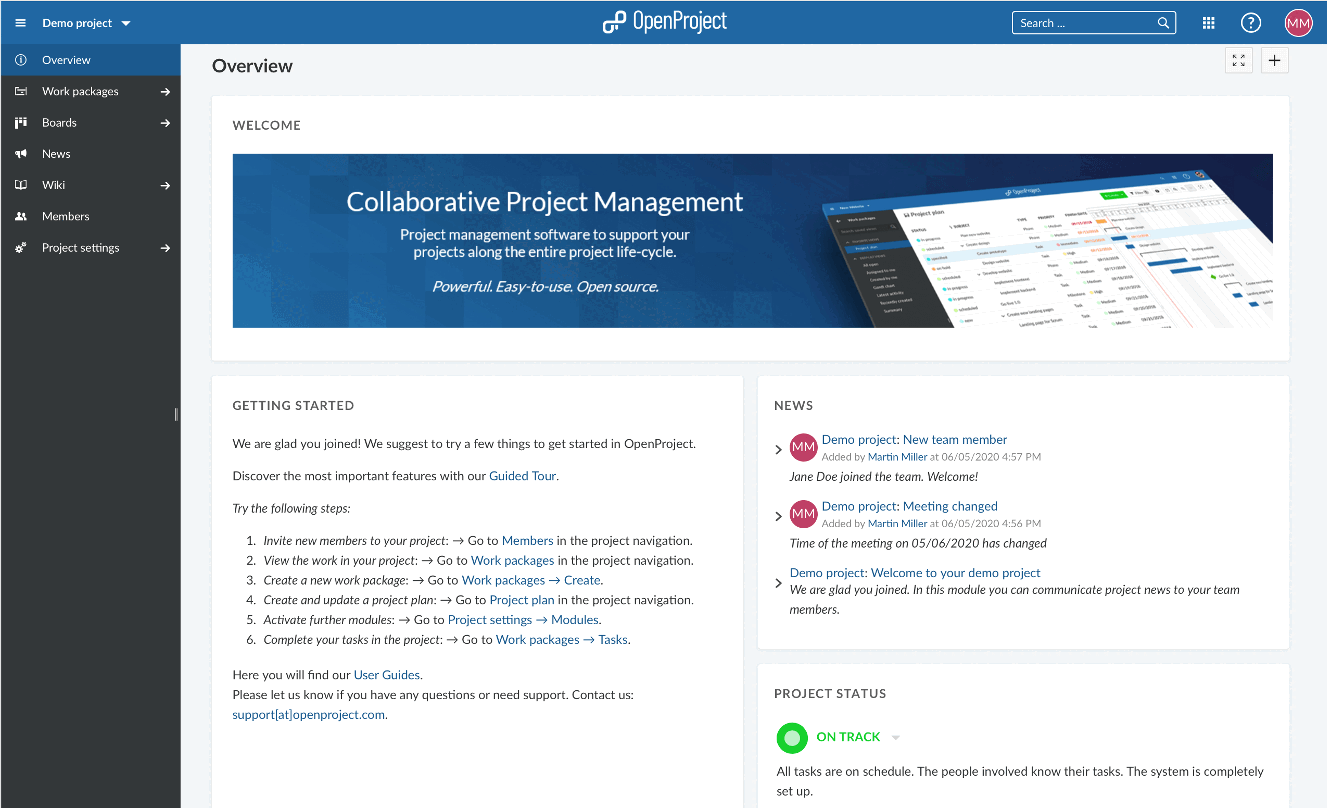Click the News megaphone icon in sidebar

click(x=21, y=153)
